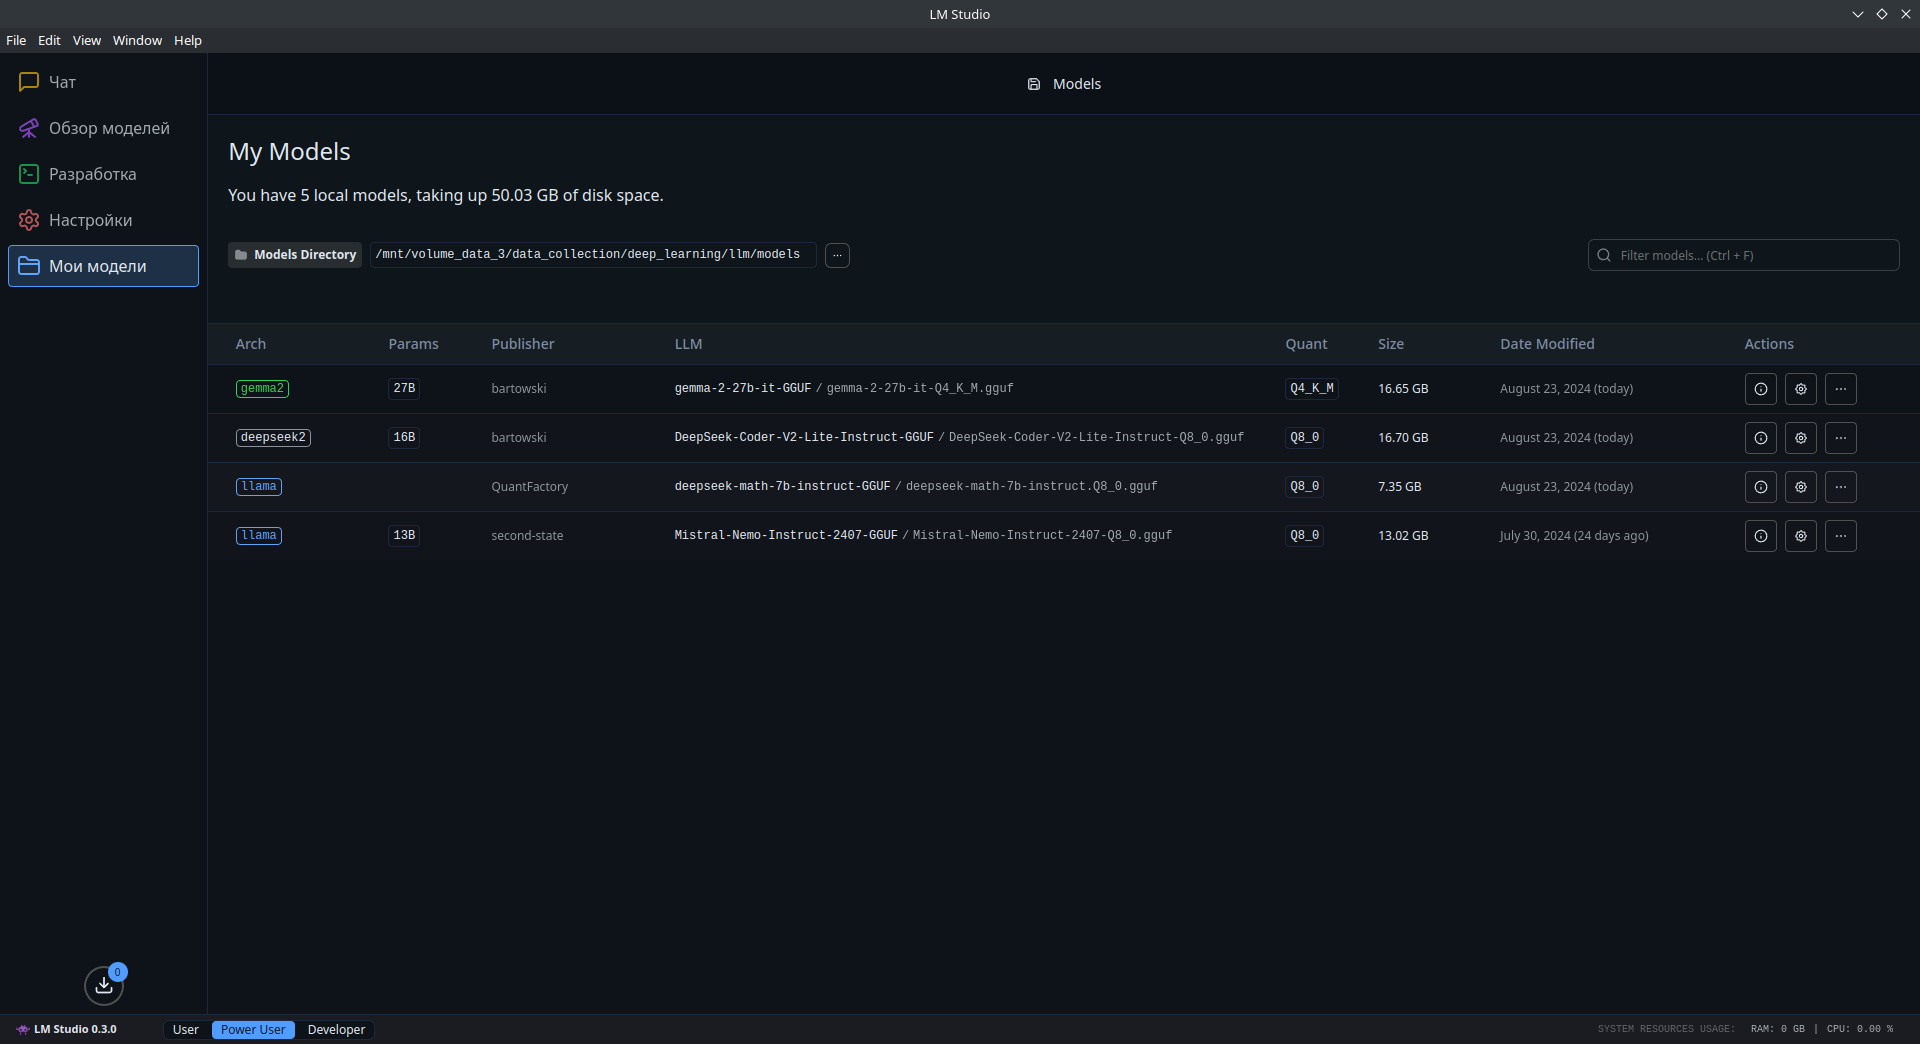This screenshot has height=1044, width=1920.
Task: Open the Edit menu
Action: coord(49,40)
